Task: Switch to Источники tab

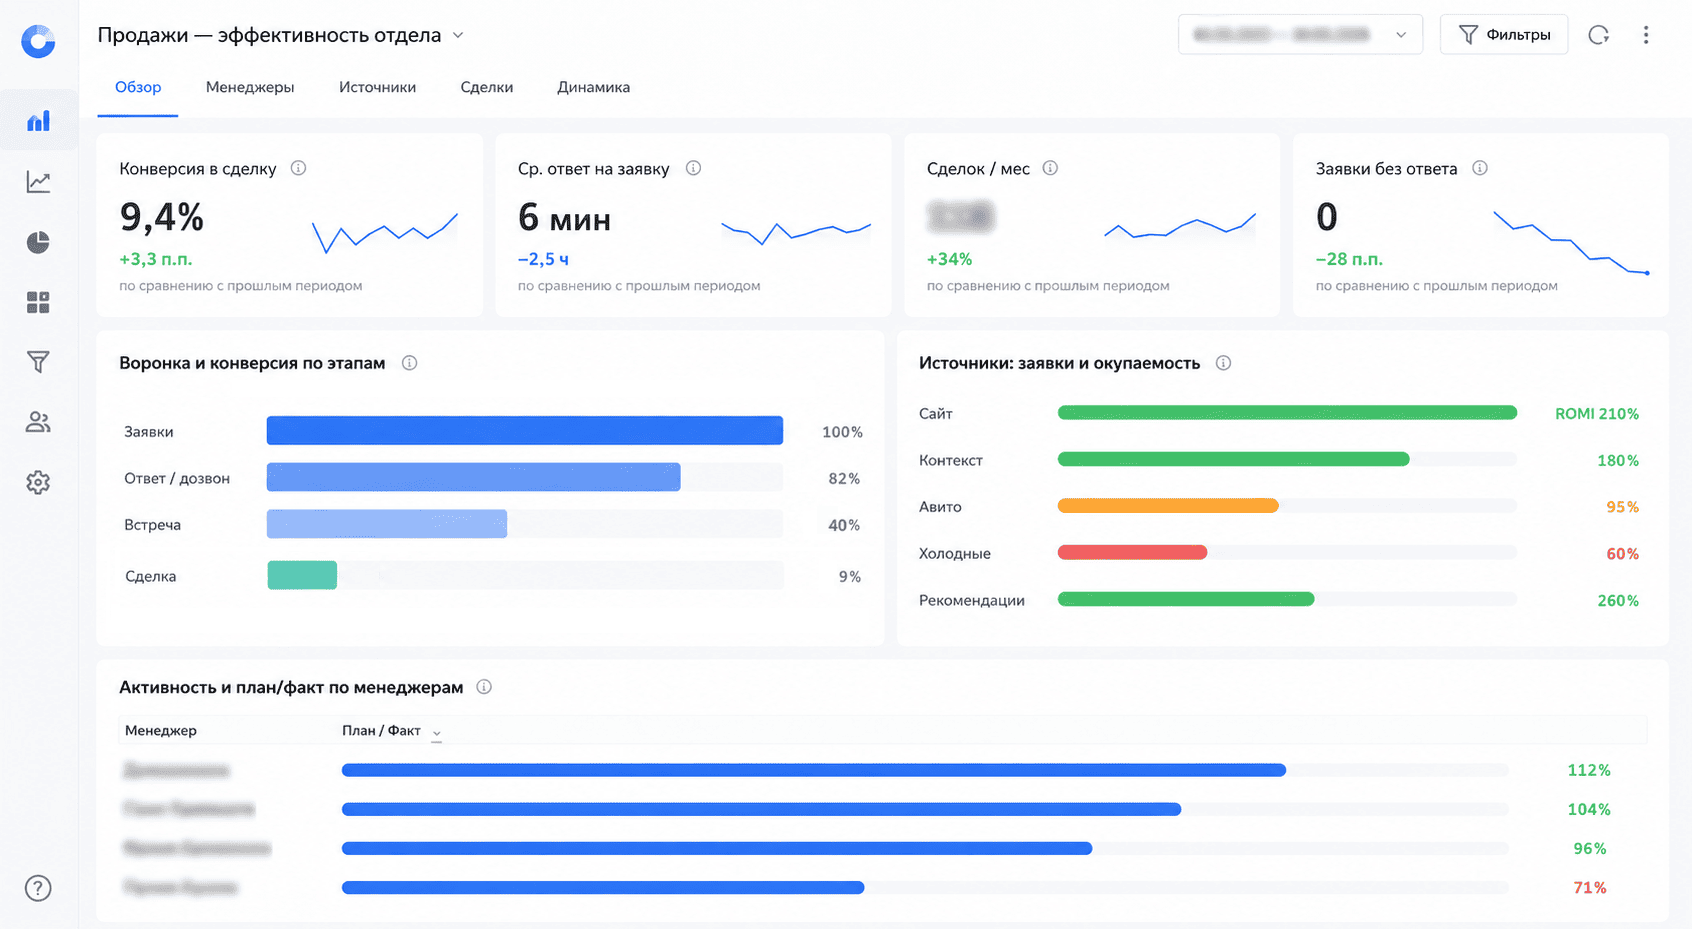Action: click(377, 87)
